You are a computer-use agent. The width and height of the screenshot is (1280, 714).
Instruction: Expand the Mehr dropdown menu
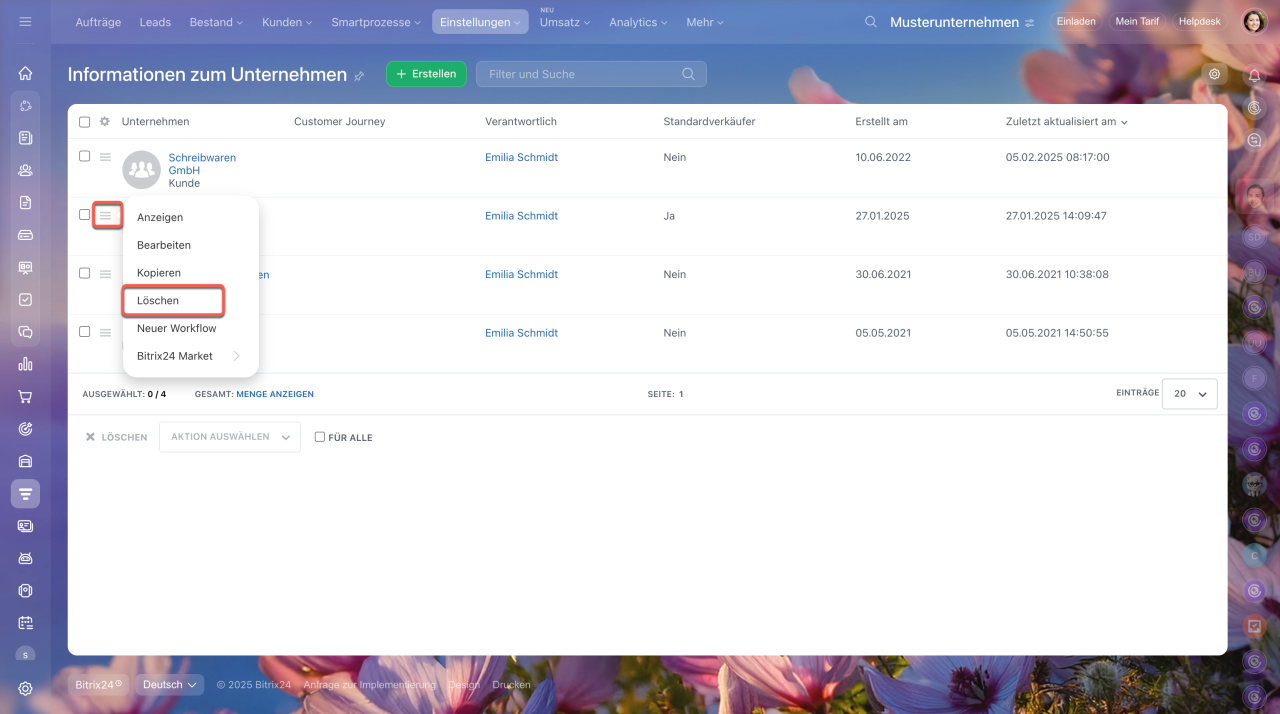tap(705, 22)
